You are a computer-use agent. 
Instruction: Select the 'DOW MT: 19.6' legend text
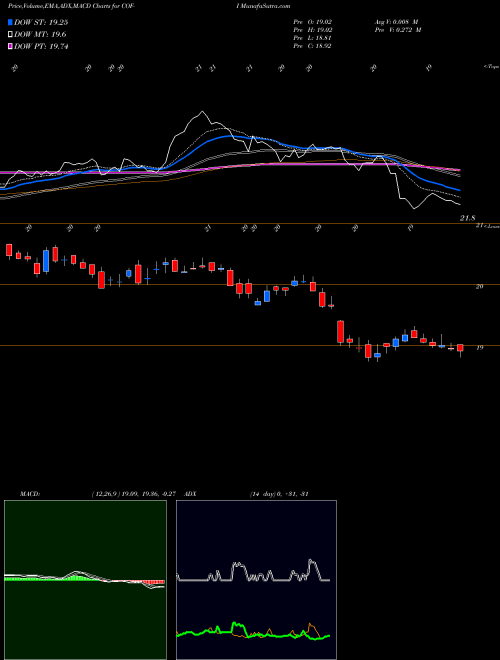[40, 35]
